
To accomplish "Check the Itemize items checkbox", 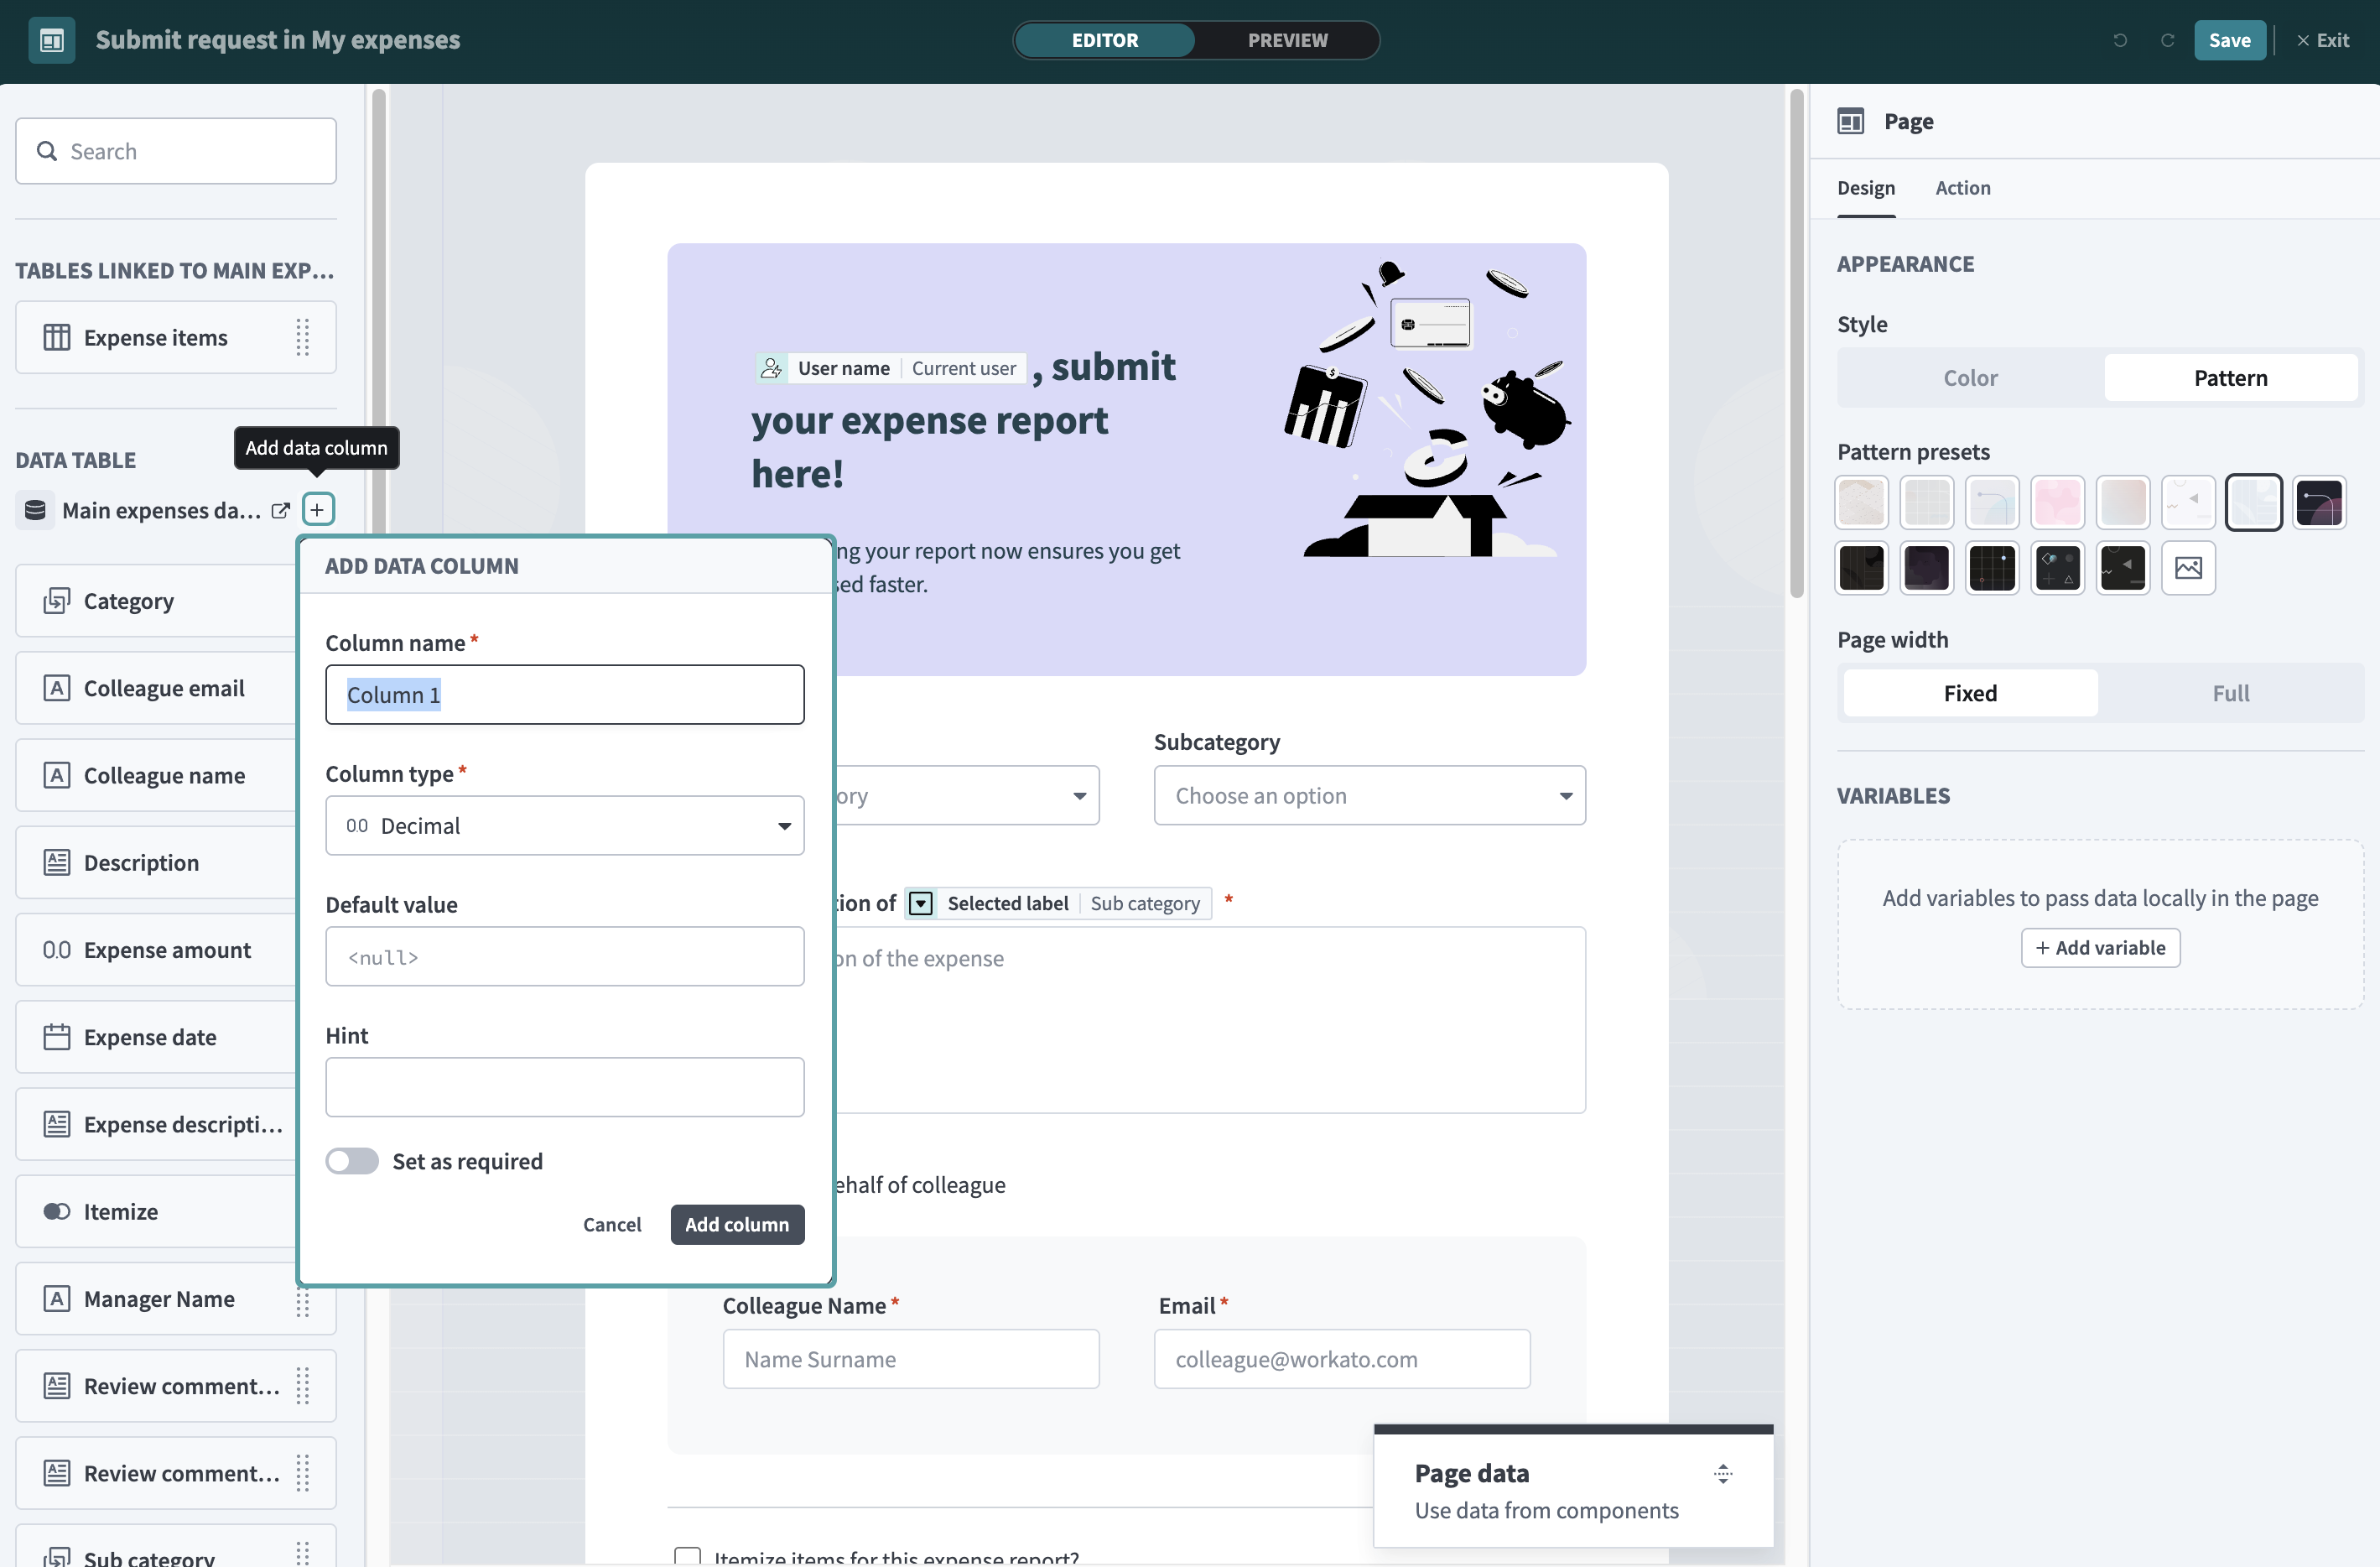I will [687, 1556].
